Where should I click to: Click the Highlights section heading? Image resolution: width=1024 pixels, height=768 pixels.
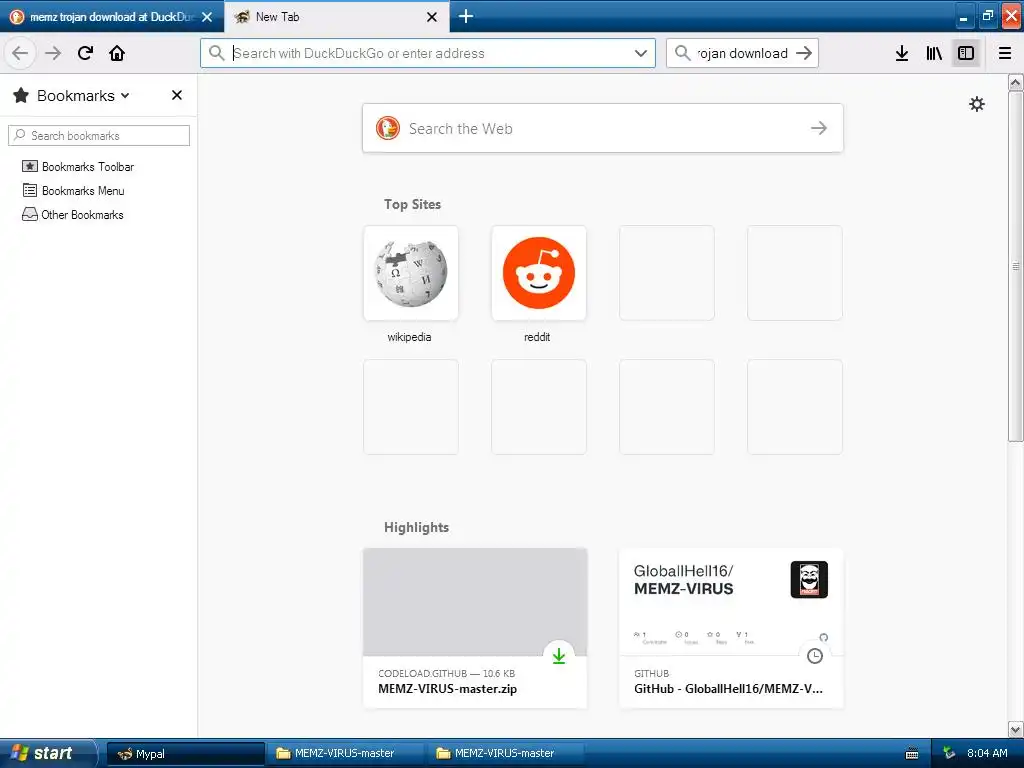(416, 527)
